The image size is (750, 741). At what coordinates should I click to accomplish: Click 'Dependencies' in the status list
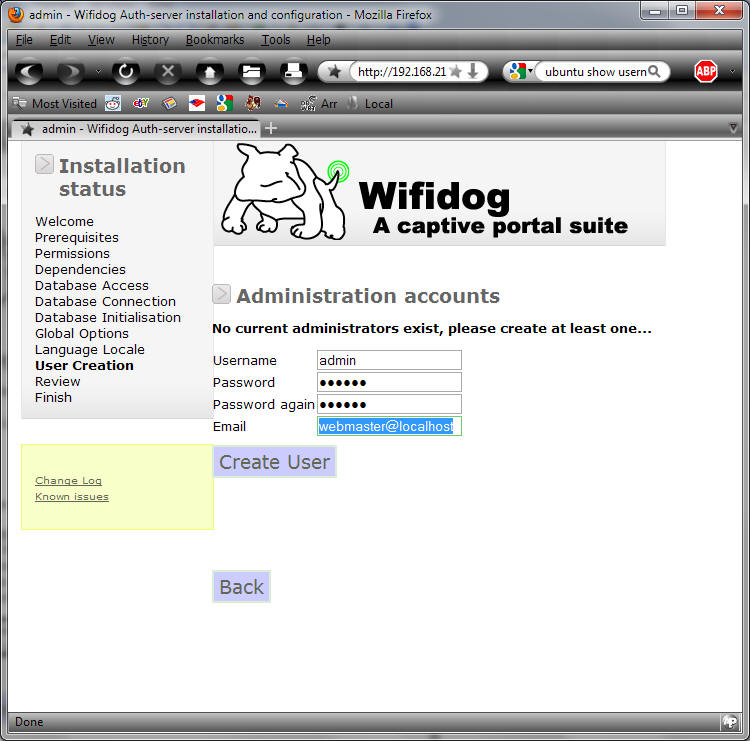tap(80, 269)
